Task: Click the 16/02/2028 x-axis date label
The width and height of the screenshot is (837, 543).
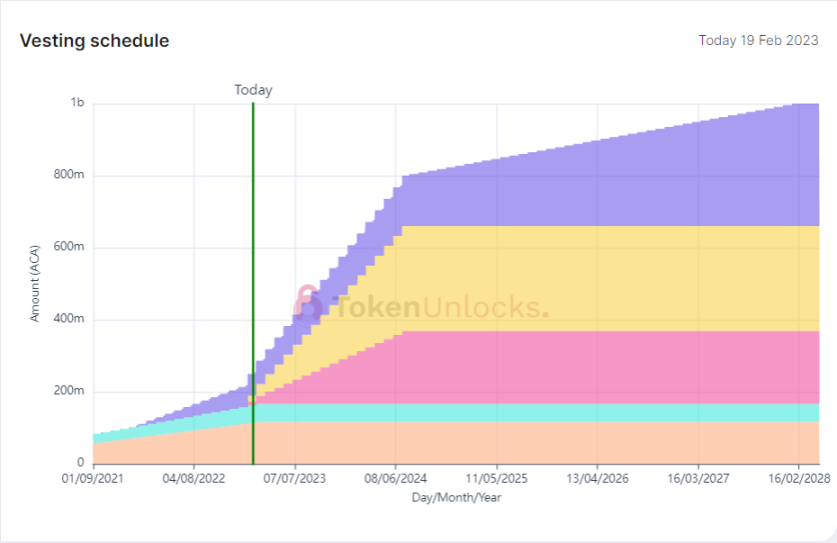Action: coord(799,479)
